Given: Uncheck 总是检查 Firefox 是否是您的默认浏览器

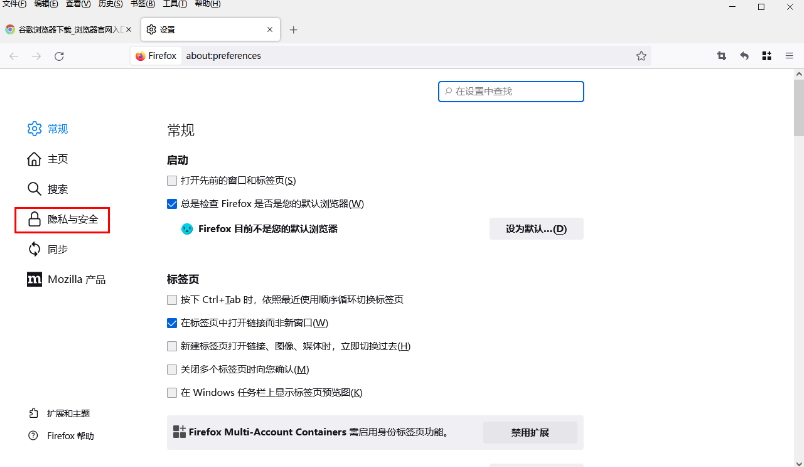Looking at the screenshot, I should 172,204.
